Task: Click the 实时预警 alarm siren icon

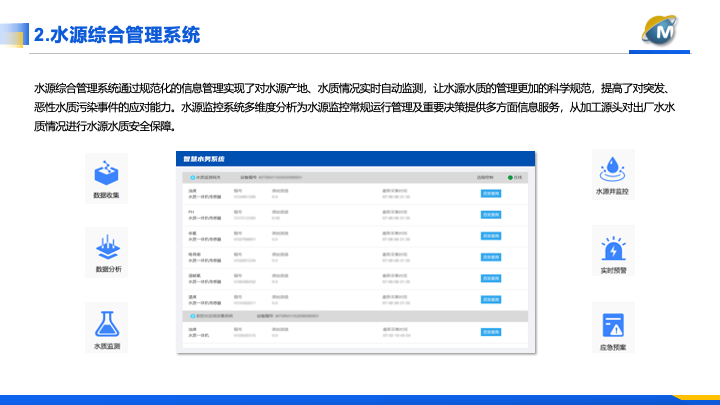Action: point(613,246)
